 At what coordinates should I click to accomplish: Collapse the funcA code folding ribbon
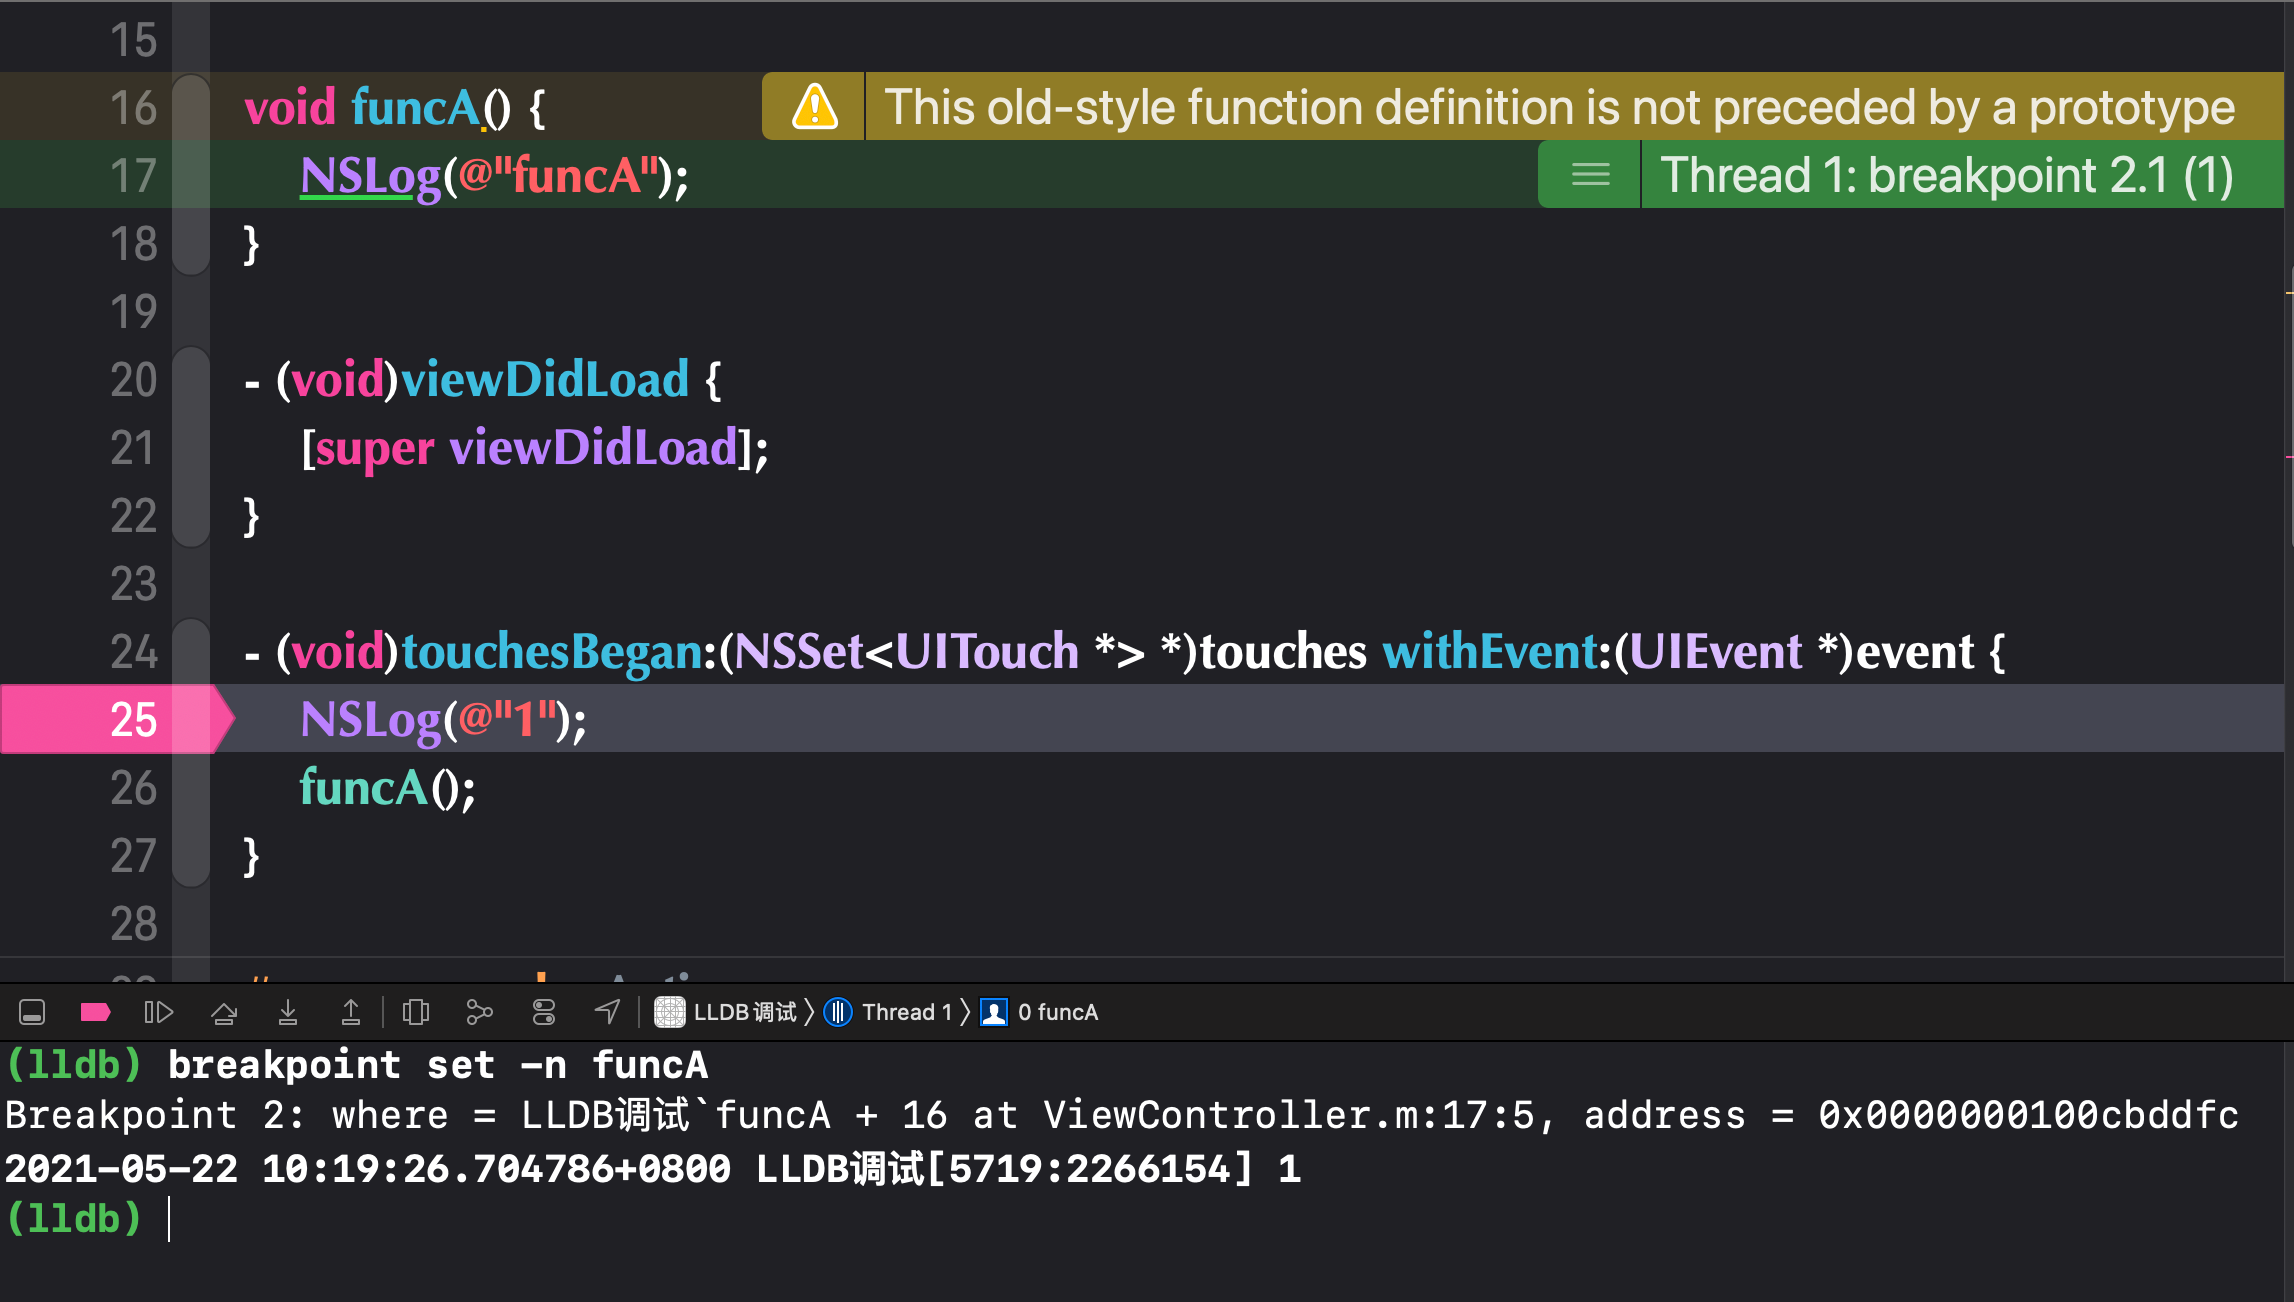coord(191,175)
